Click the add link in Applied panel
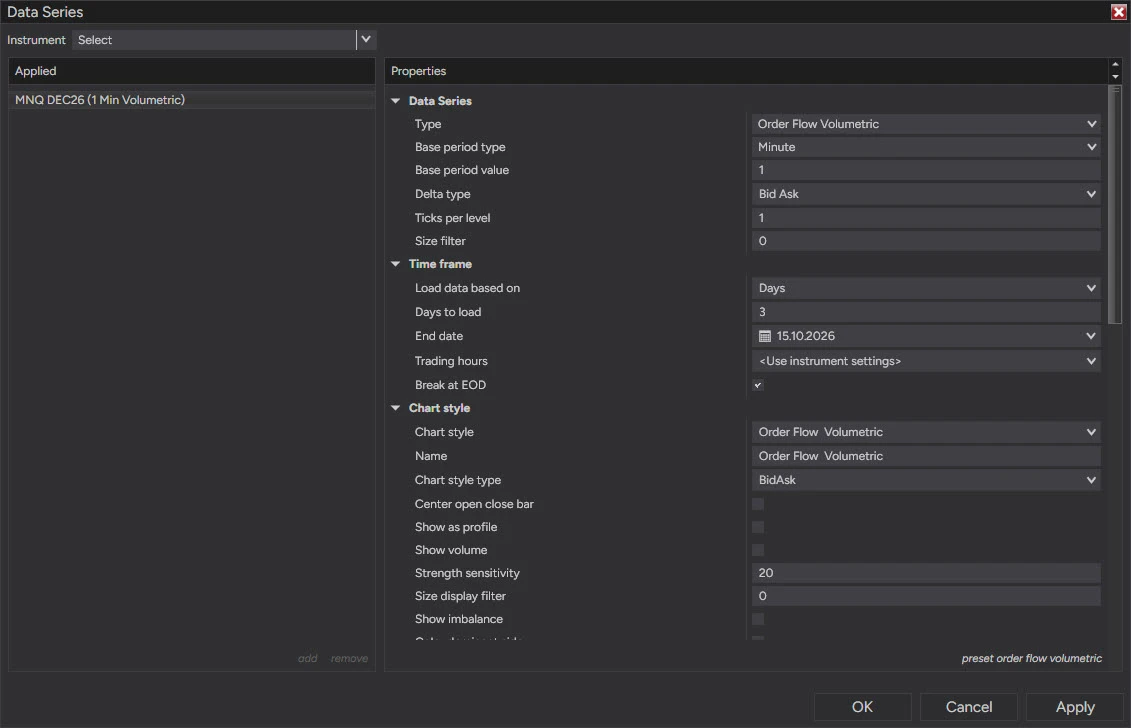The image size is (1131, 728). (308, 659)
